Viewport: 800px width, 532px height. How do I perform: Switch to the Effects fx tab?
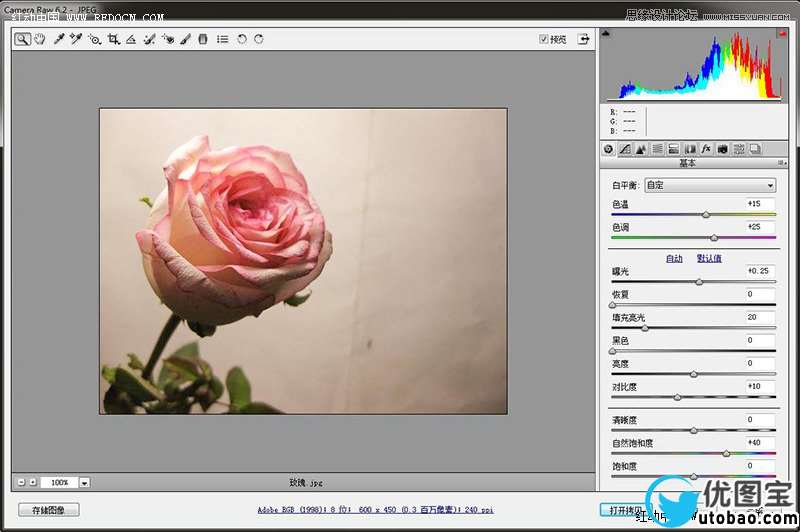706,149
